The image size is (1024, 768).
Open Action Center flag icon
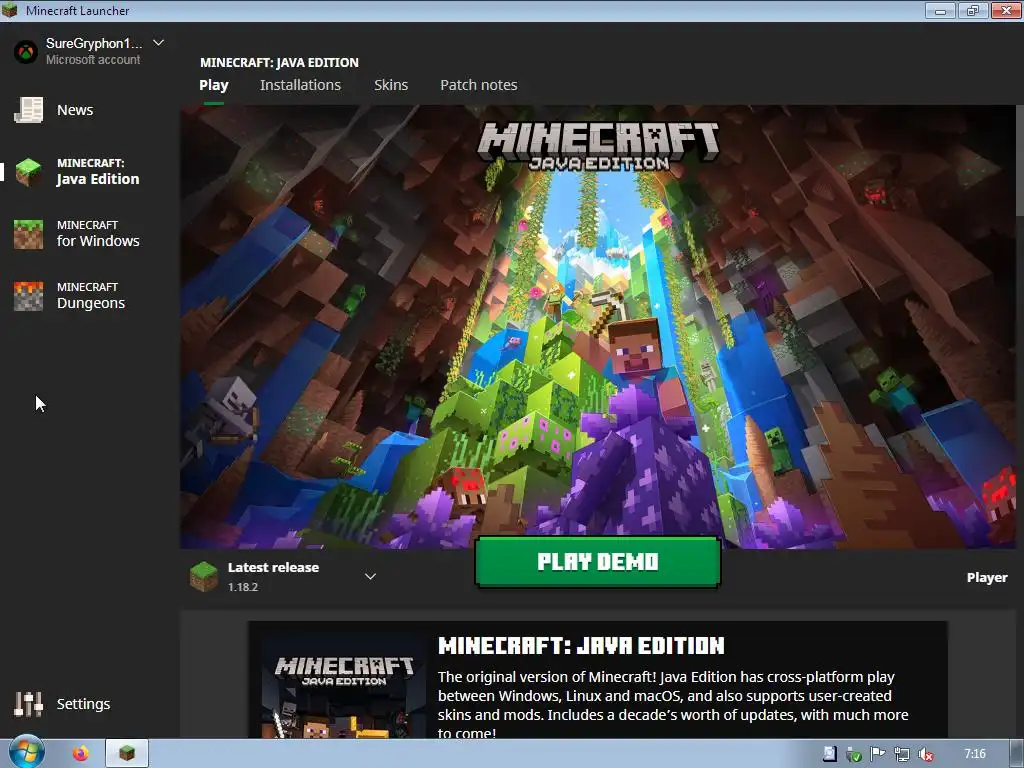pos(877,754)
